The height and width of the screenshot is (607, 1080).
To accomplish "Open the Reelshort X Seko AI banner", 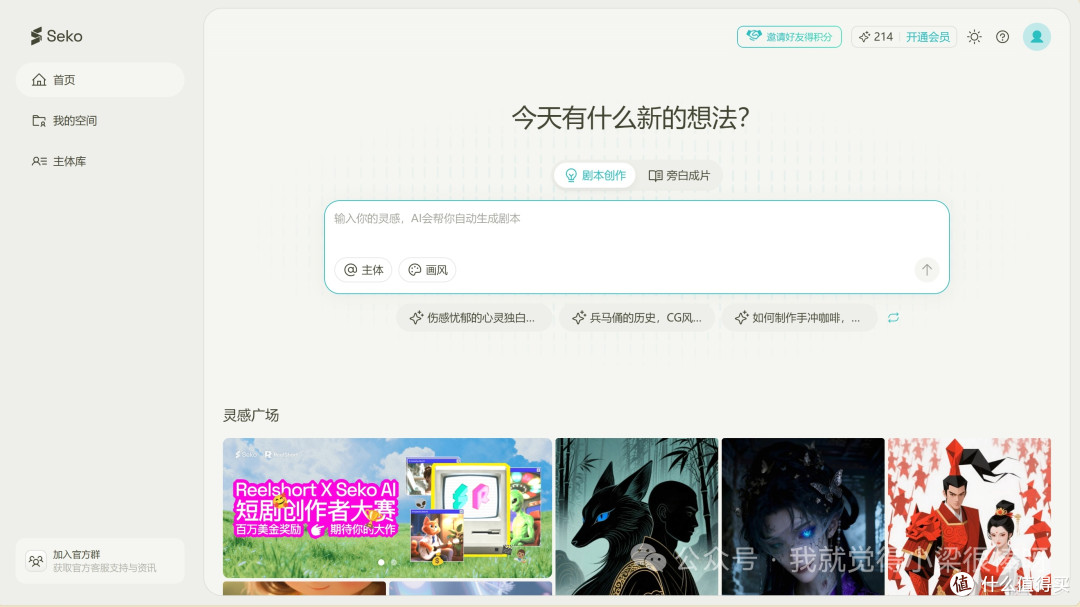I will (x=387, y=508).
